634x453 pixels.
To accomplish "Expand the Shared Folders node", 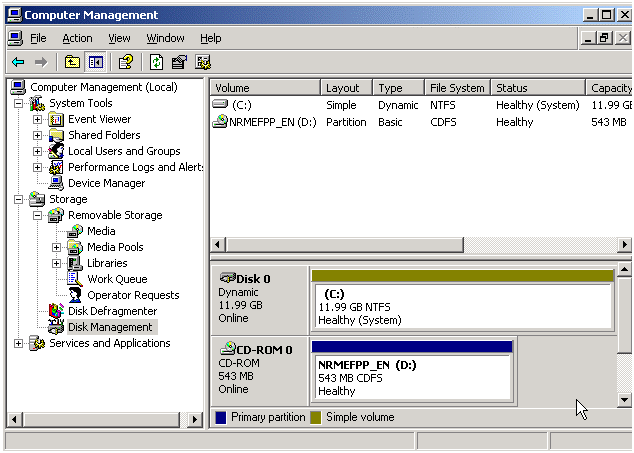I will (37, 135).
